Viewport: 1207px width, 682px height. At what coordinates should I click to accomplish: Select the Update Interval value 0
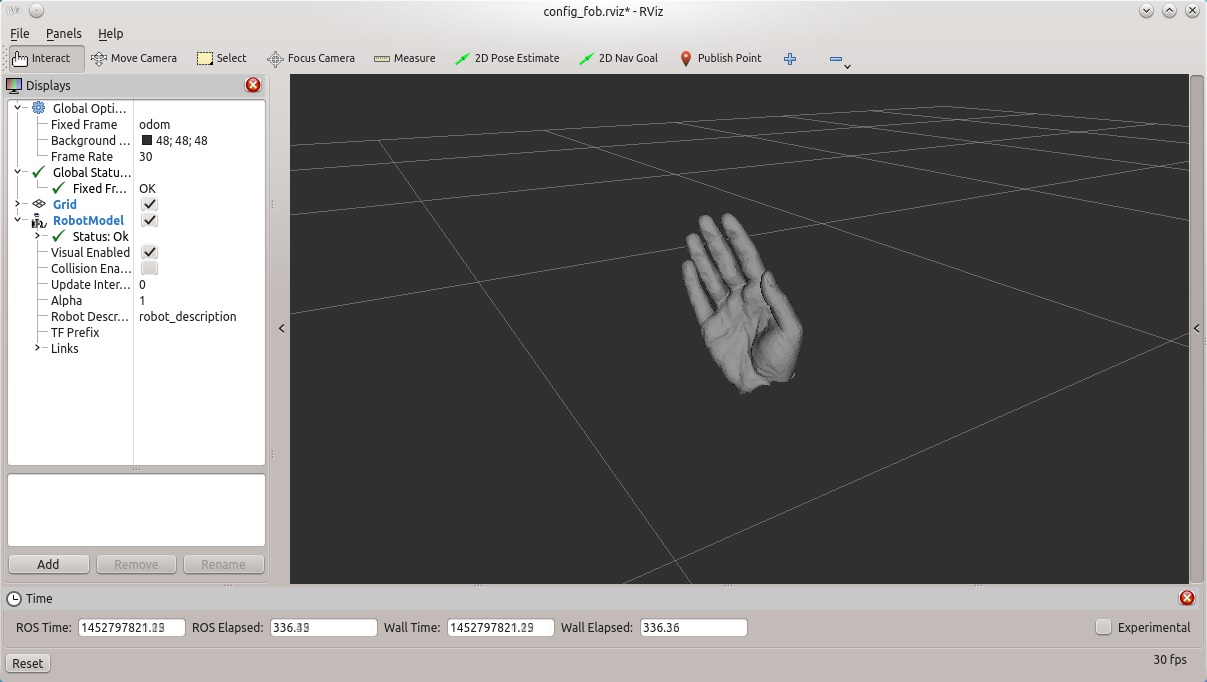coord(143,284)
